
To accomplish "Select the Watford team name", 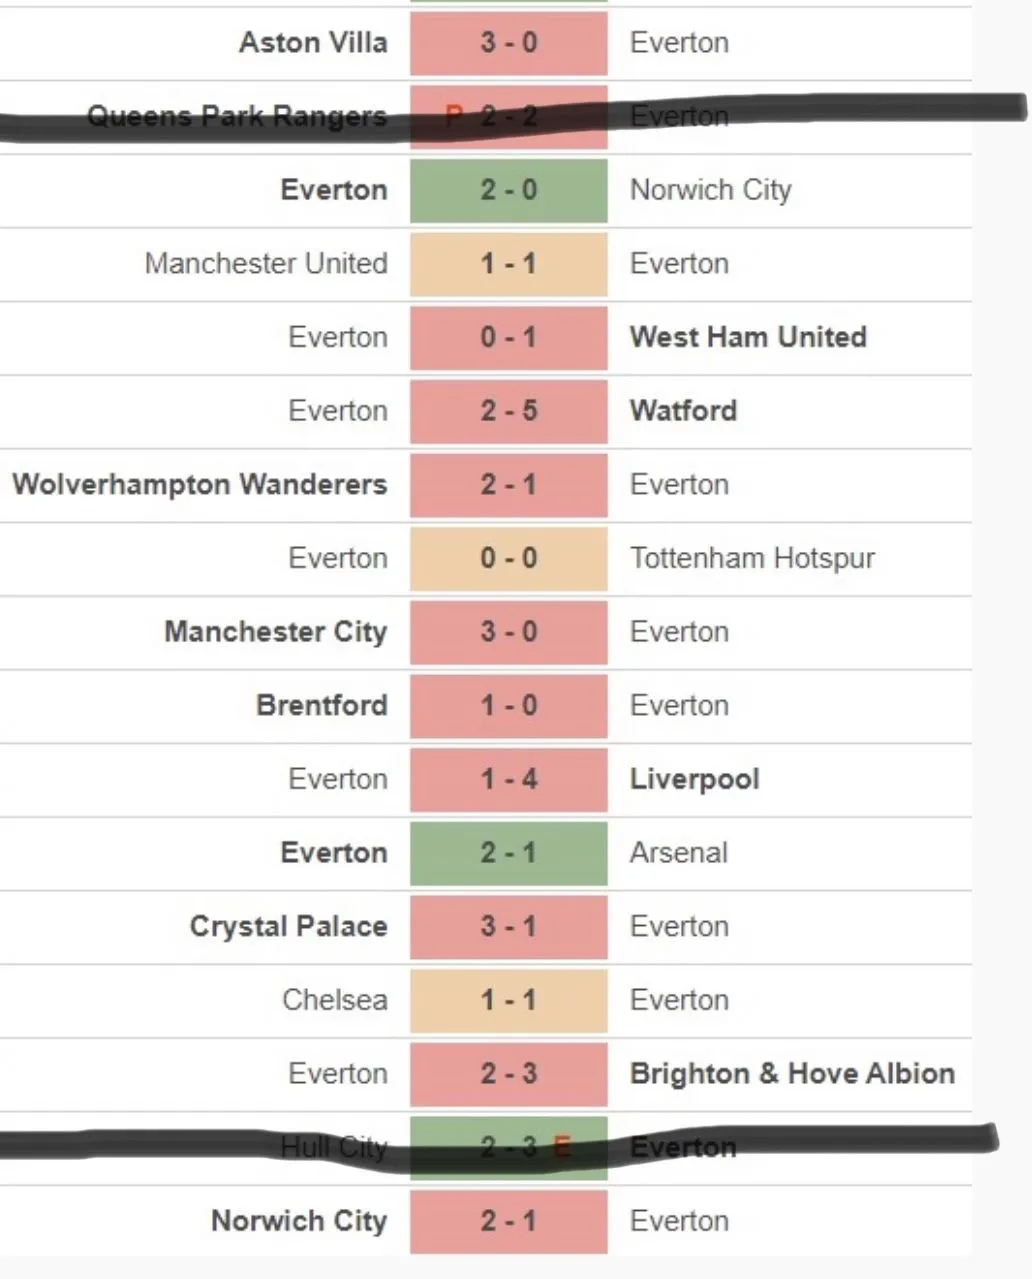I will tap(683, 411).
